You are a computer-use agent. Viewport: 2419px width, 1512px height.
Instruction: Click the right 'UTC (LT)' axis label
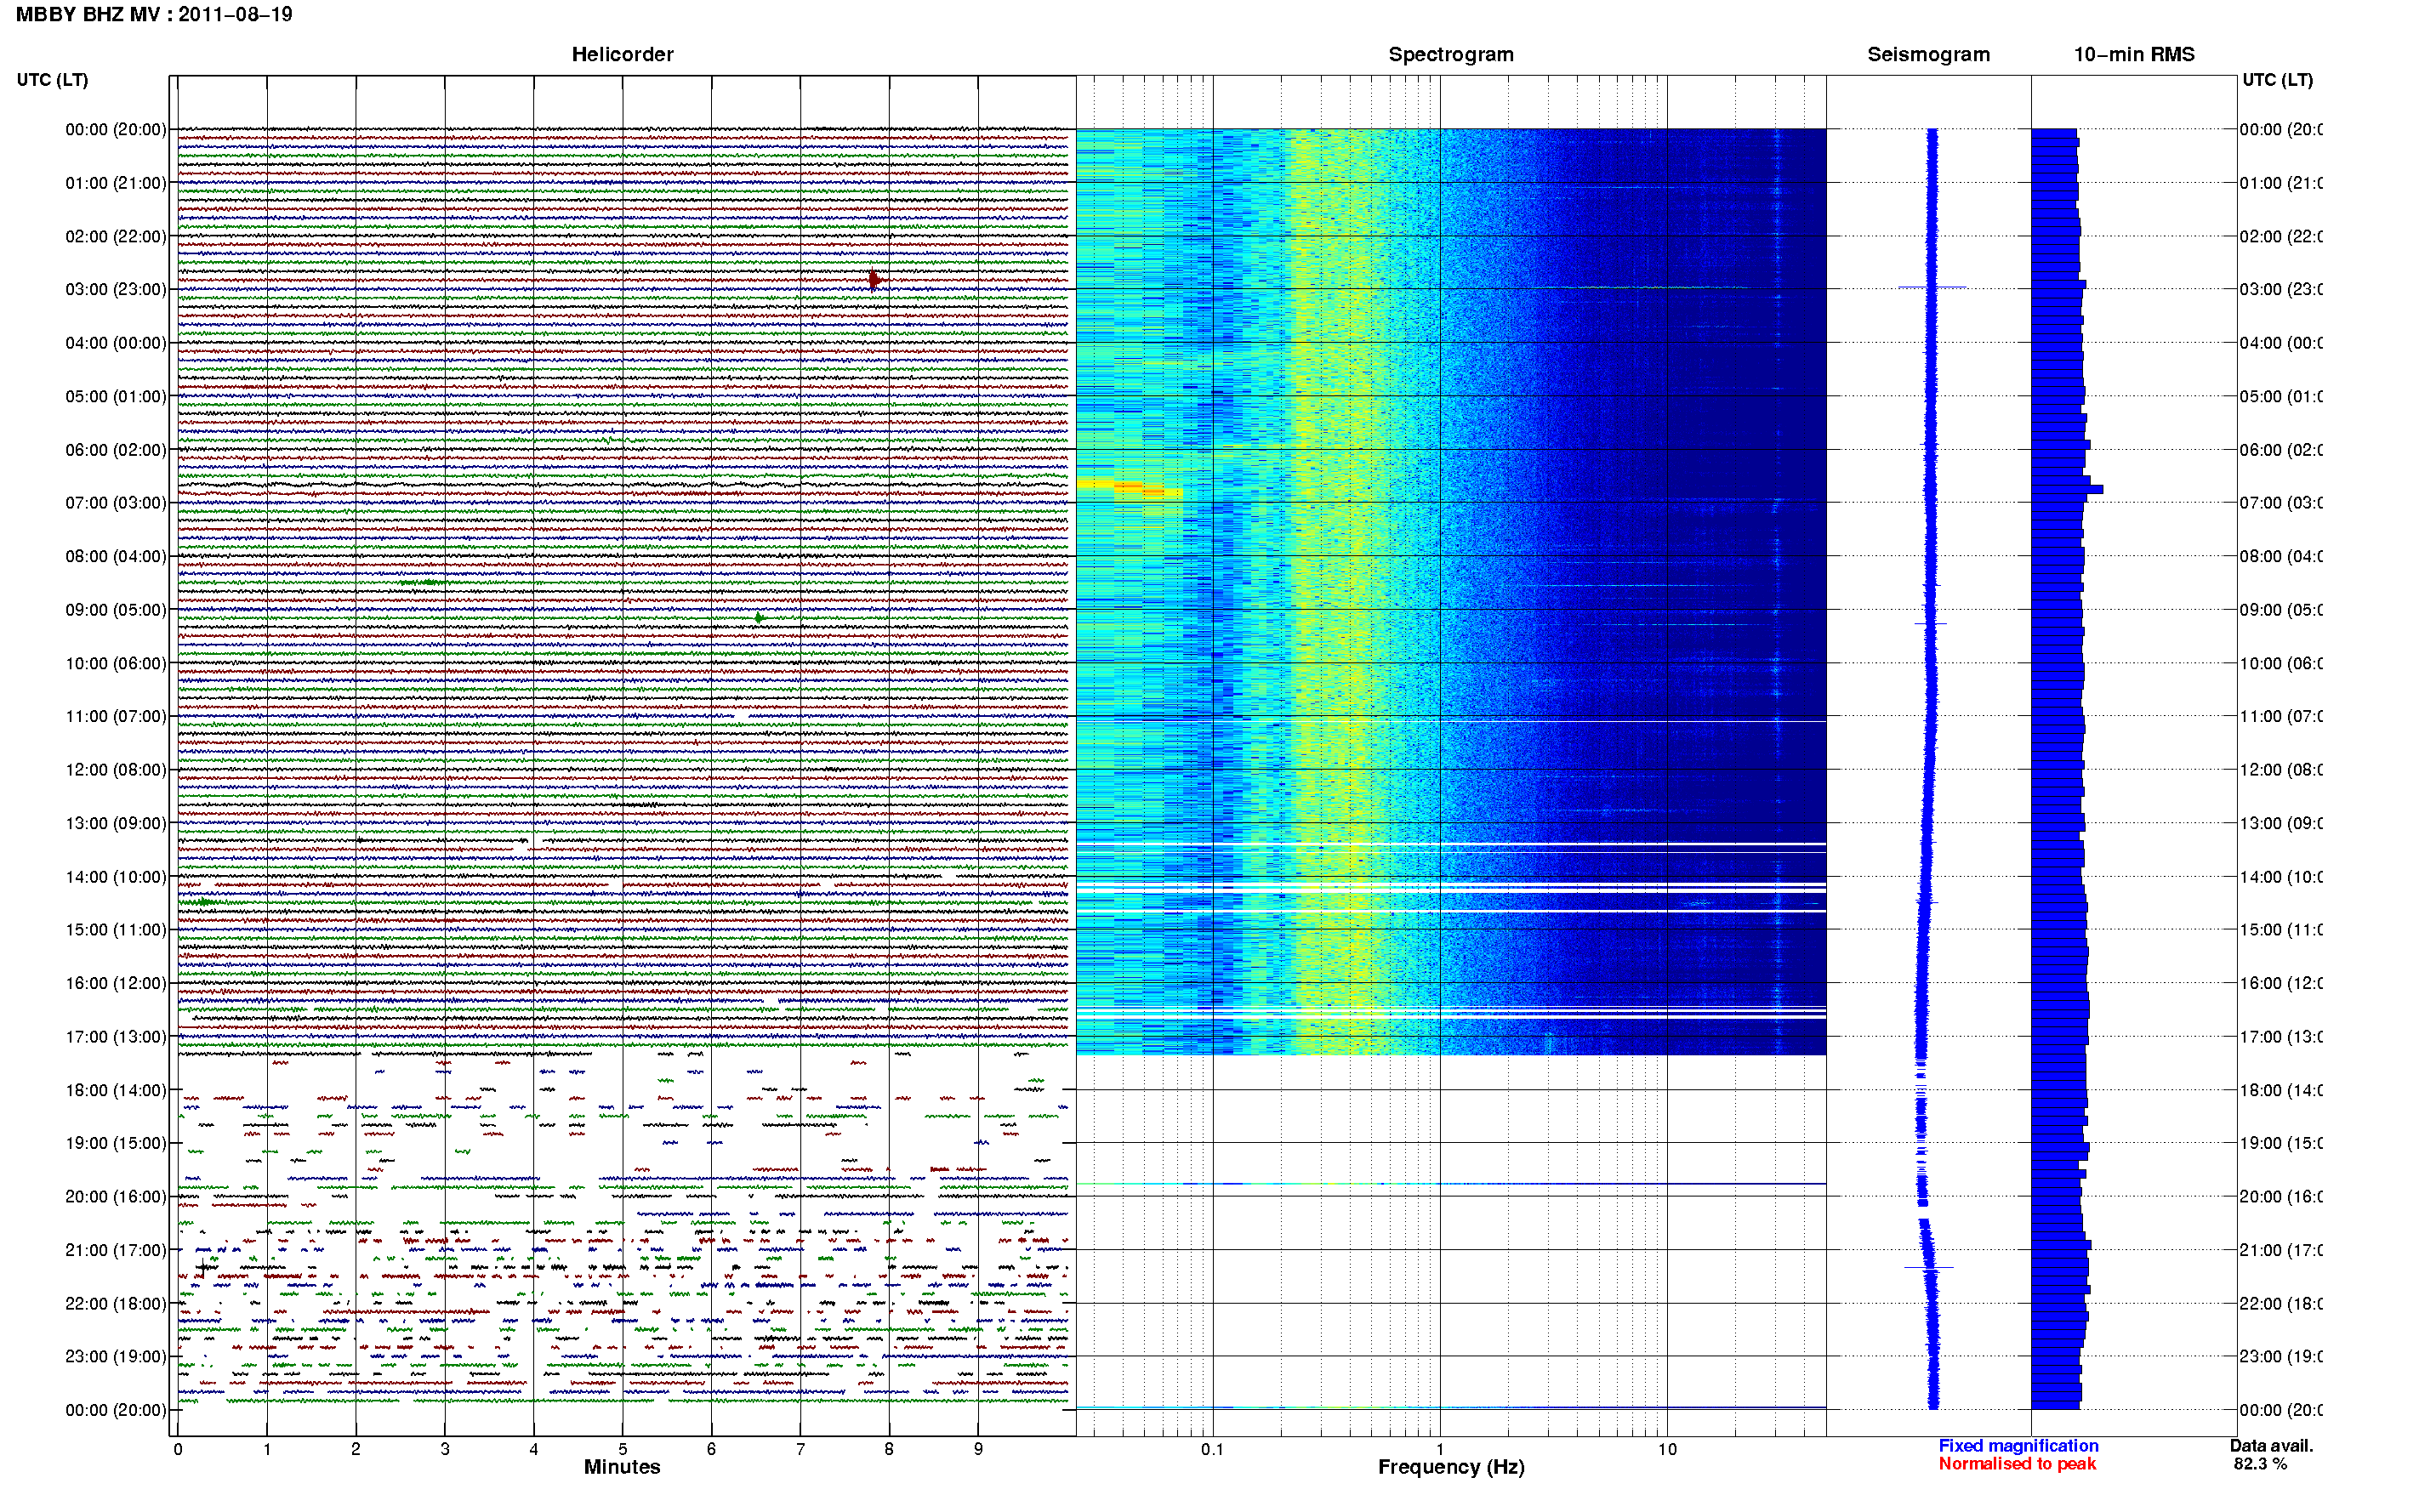coord(2277,80)
